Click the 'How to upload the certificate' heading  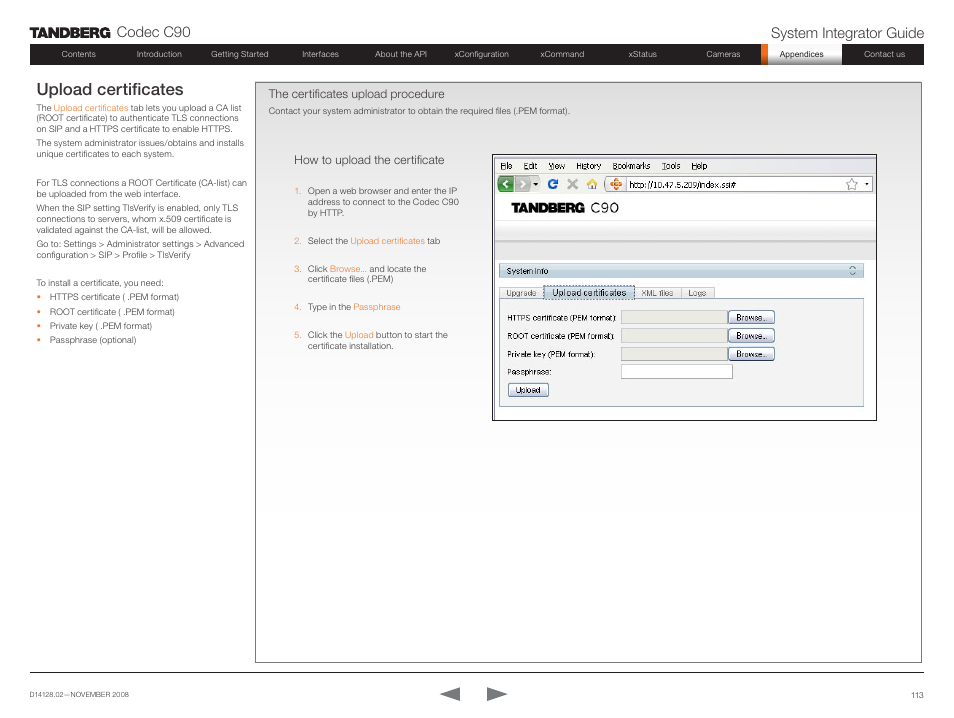[369, 160]
